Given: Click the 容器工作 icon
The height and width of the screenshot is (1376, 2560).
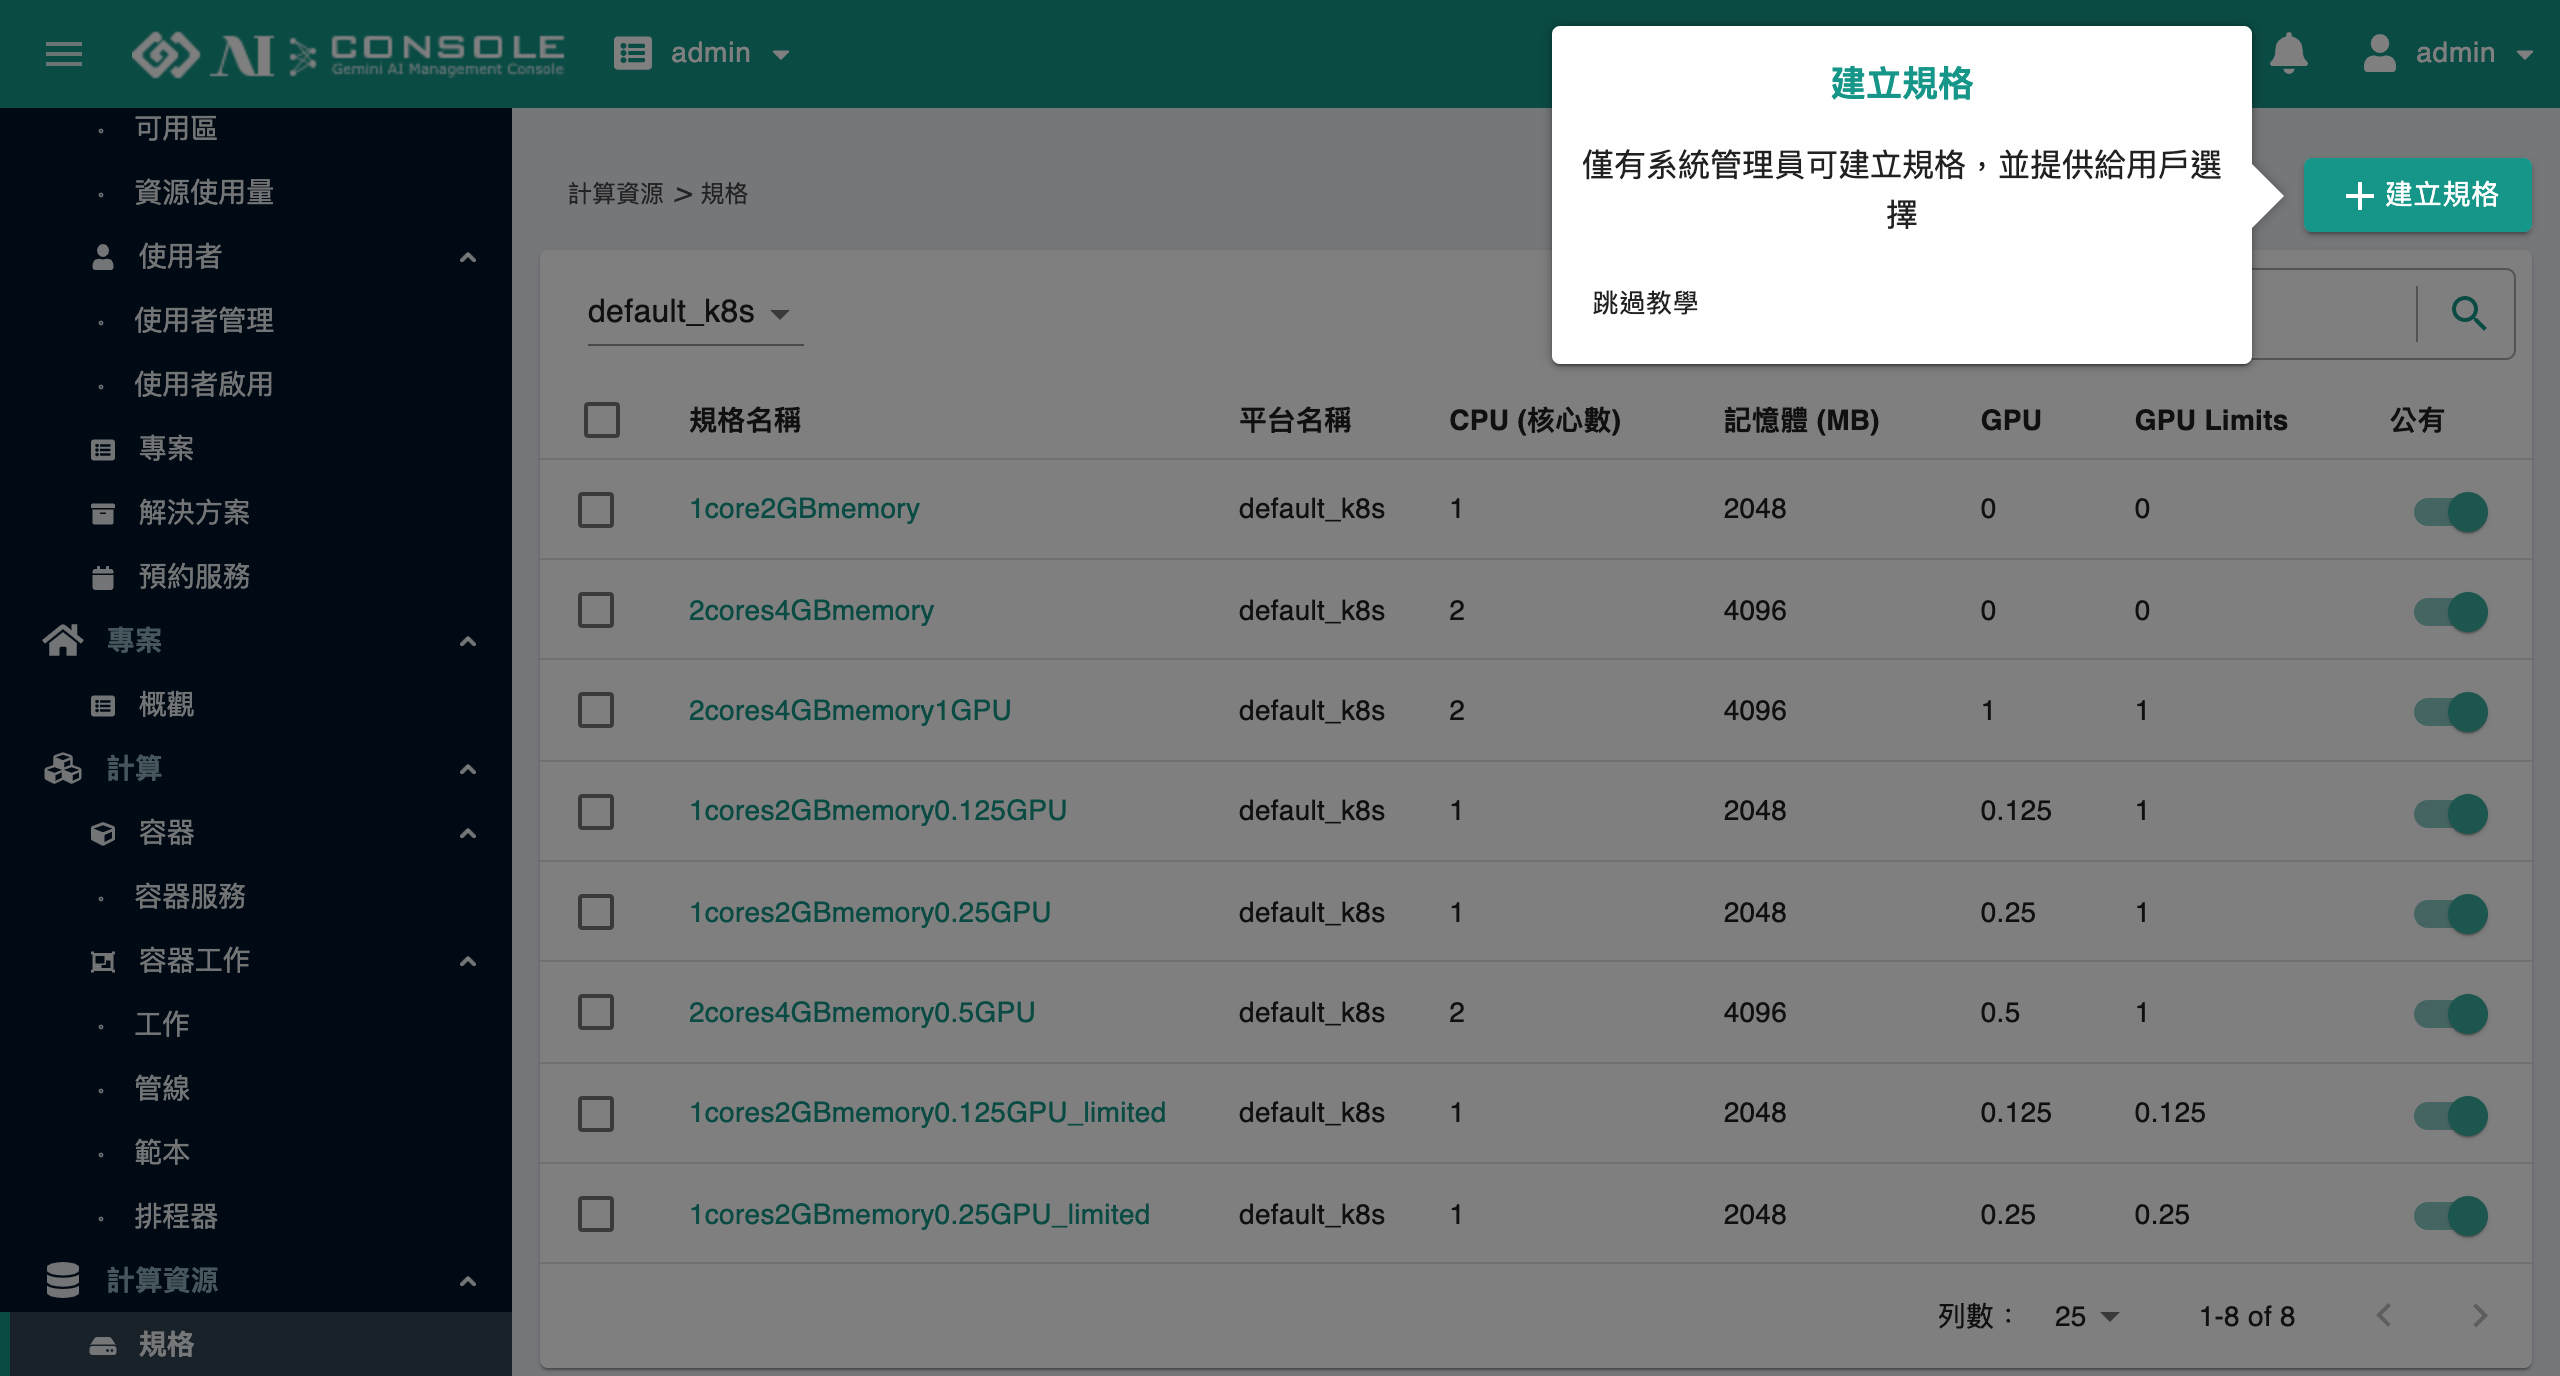Looking at the screenshot, I should [103, 961].
